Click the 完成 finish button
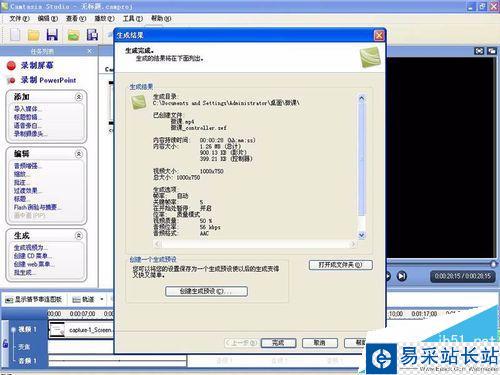Viewport: 500px width, 375px height. click(278, 343)
